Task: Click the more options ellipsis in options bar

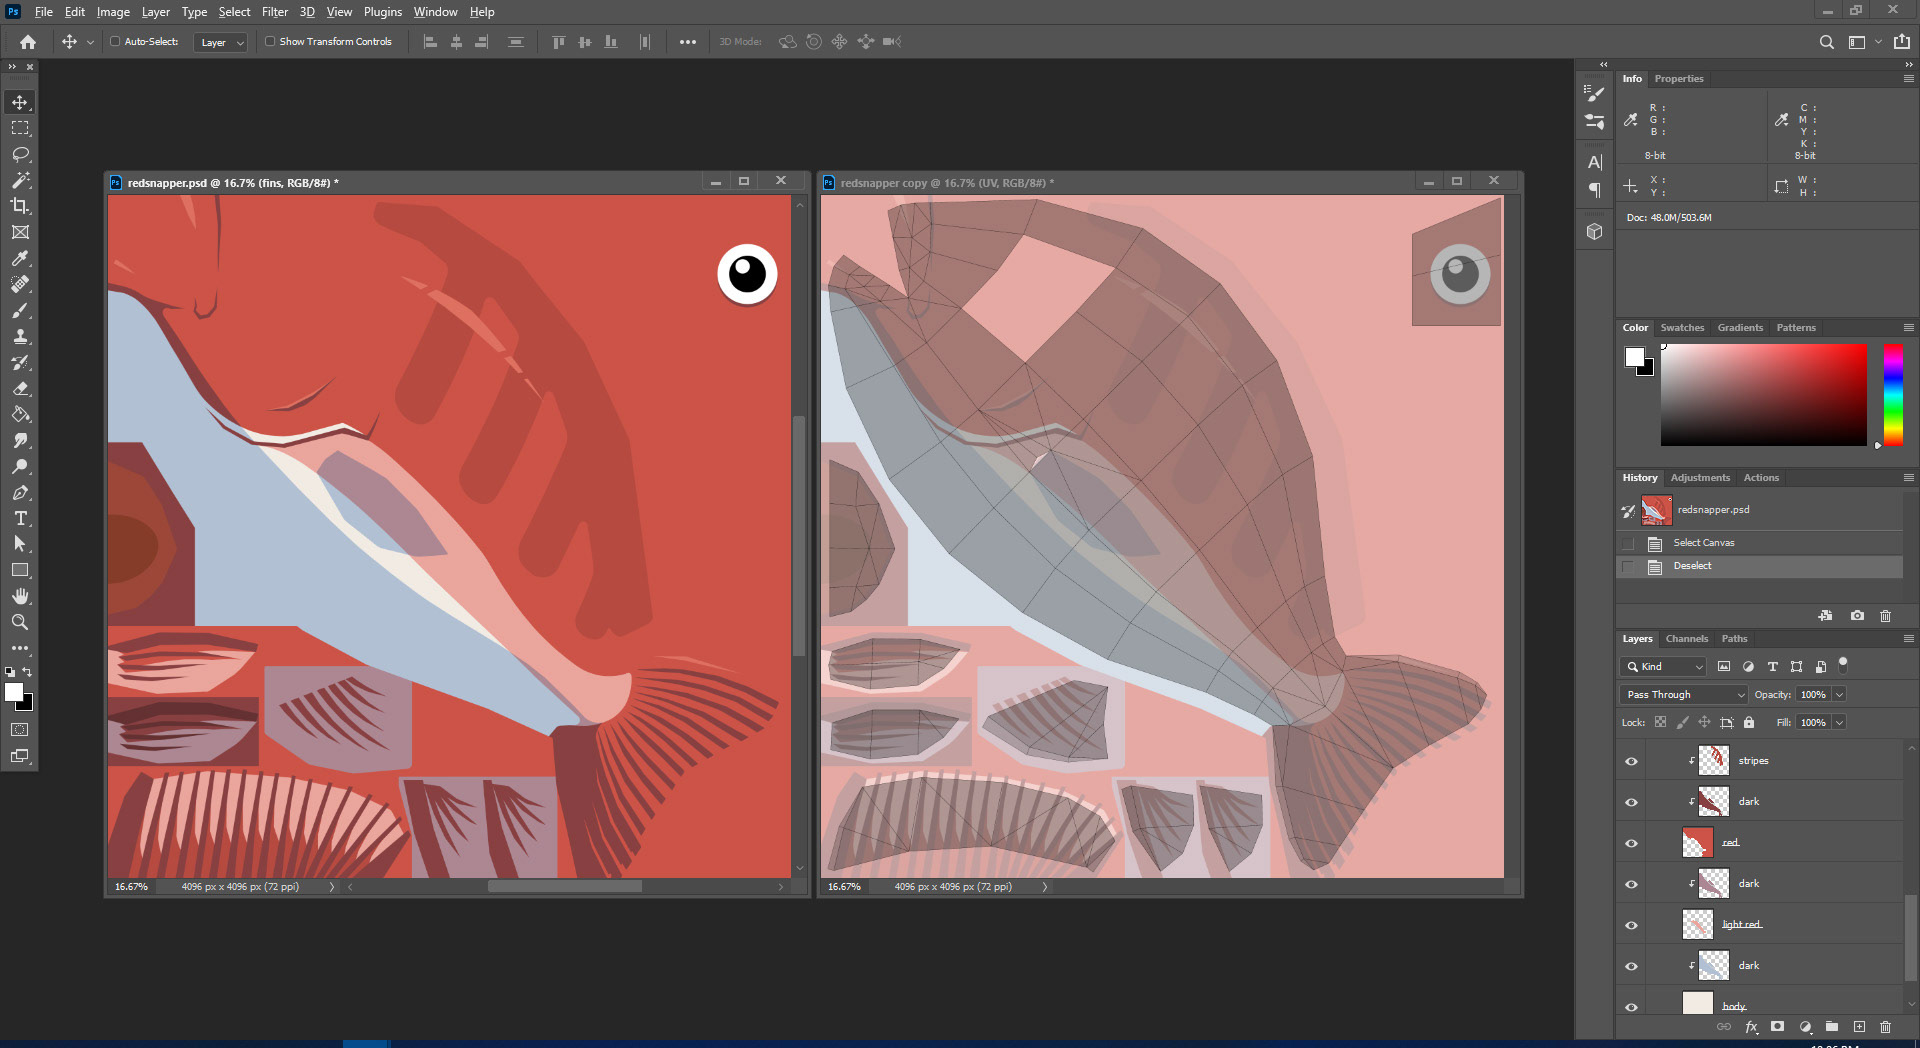Action: click(x=688, y=42)
